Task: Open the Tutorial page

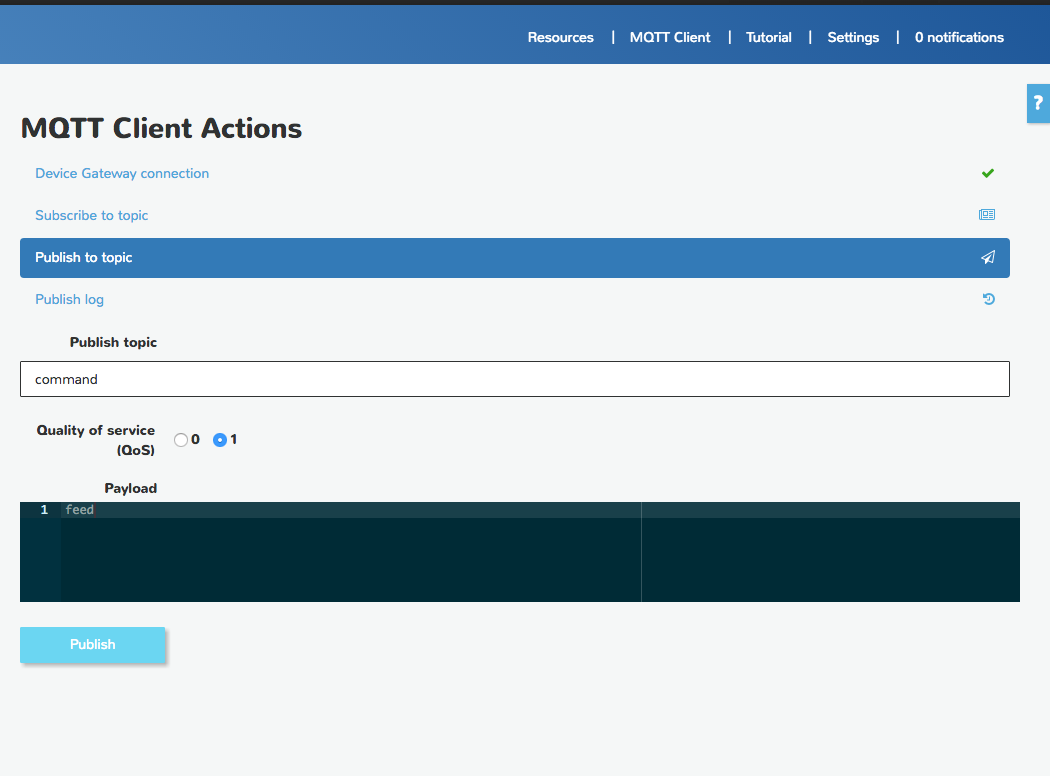Action: pyautogui.click(x=769, y=37)
